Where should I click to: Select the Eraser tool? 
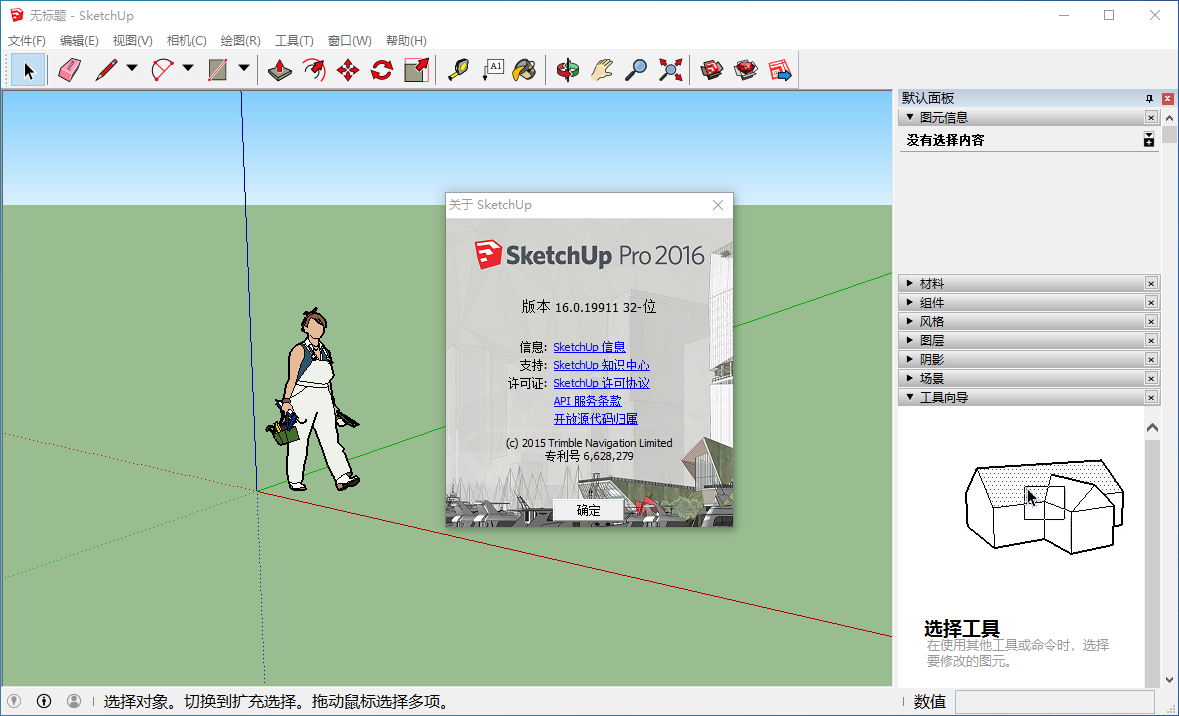(x=69, y=71)
